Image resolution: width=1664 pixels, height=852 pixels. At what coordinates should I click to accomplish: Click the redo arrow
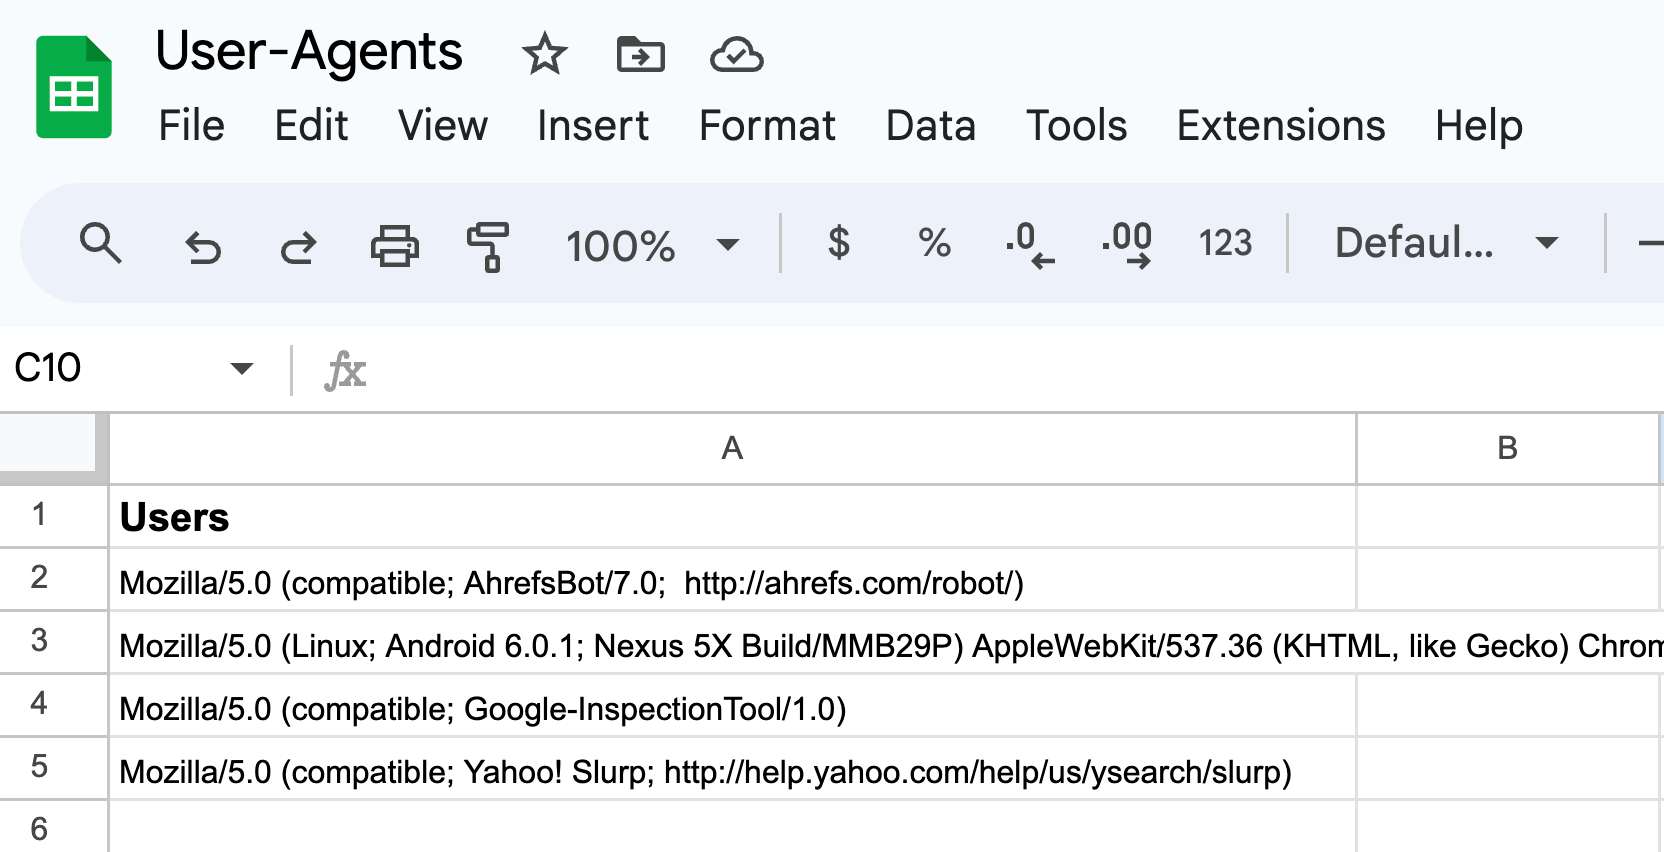tap(298, 245)
